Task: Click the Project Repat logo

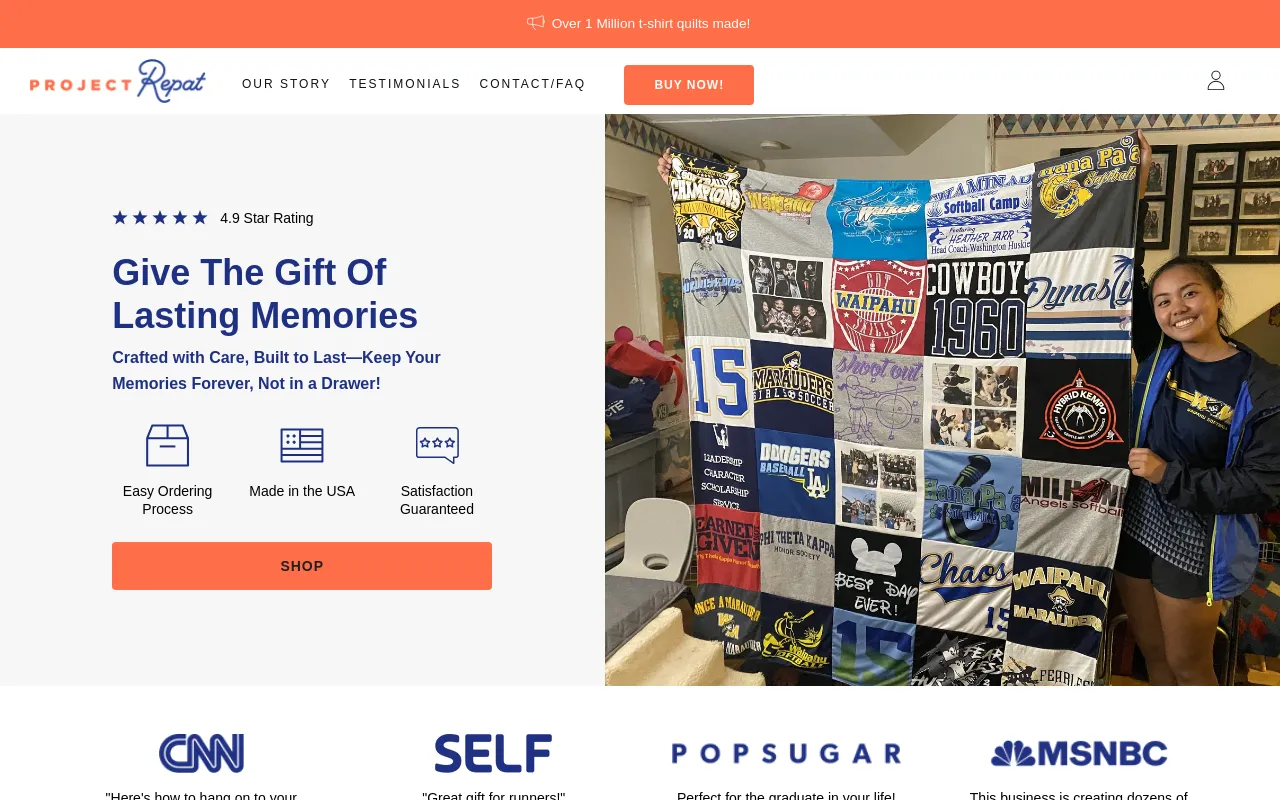Action: click(118, 81)
